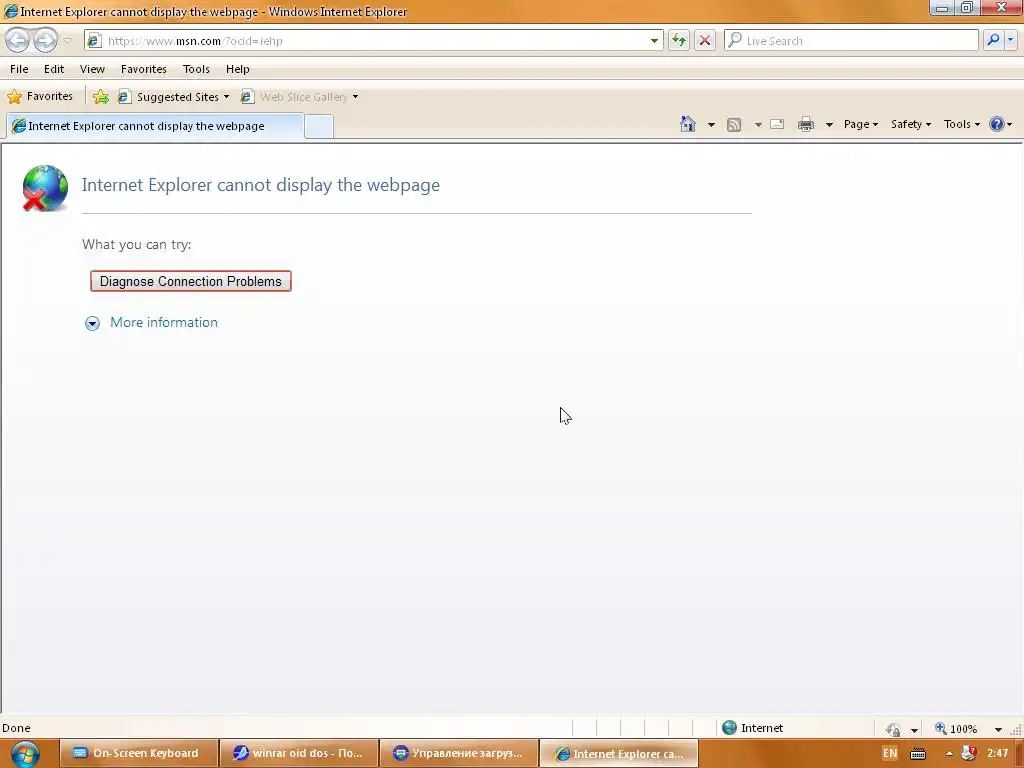Open the Edit menu
The height and width of the screenshot is (768, 1024).
pyautogui.click(x=54, y=69)
